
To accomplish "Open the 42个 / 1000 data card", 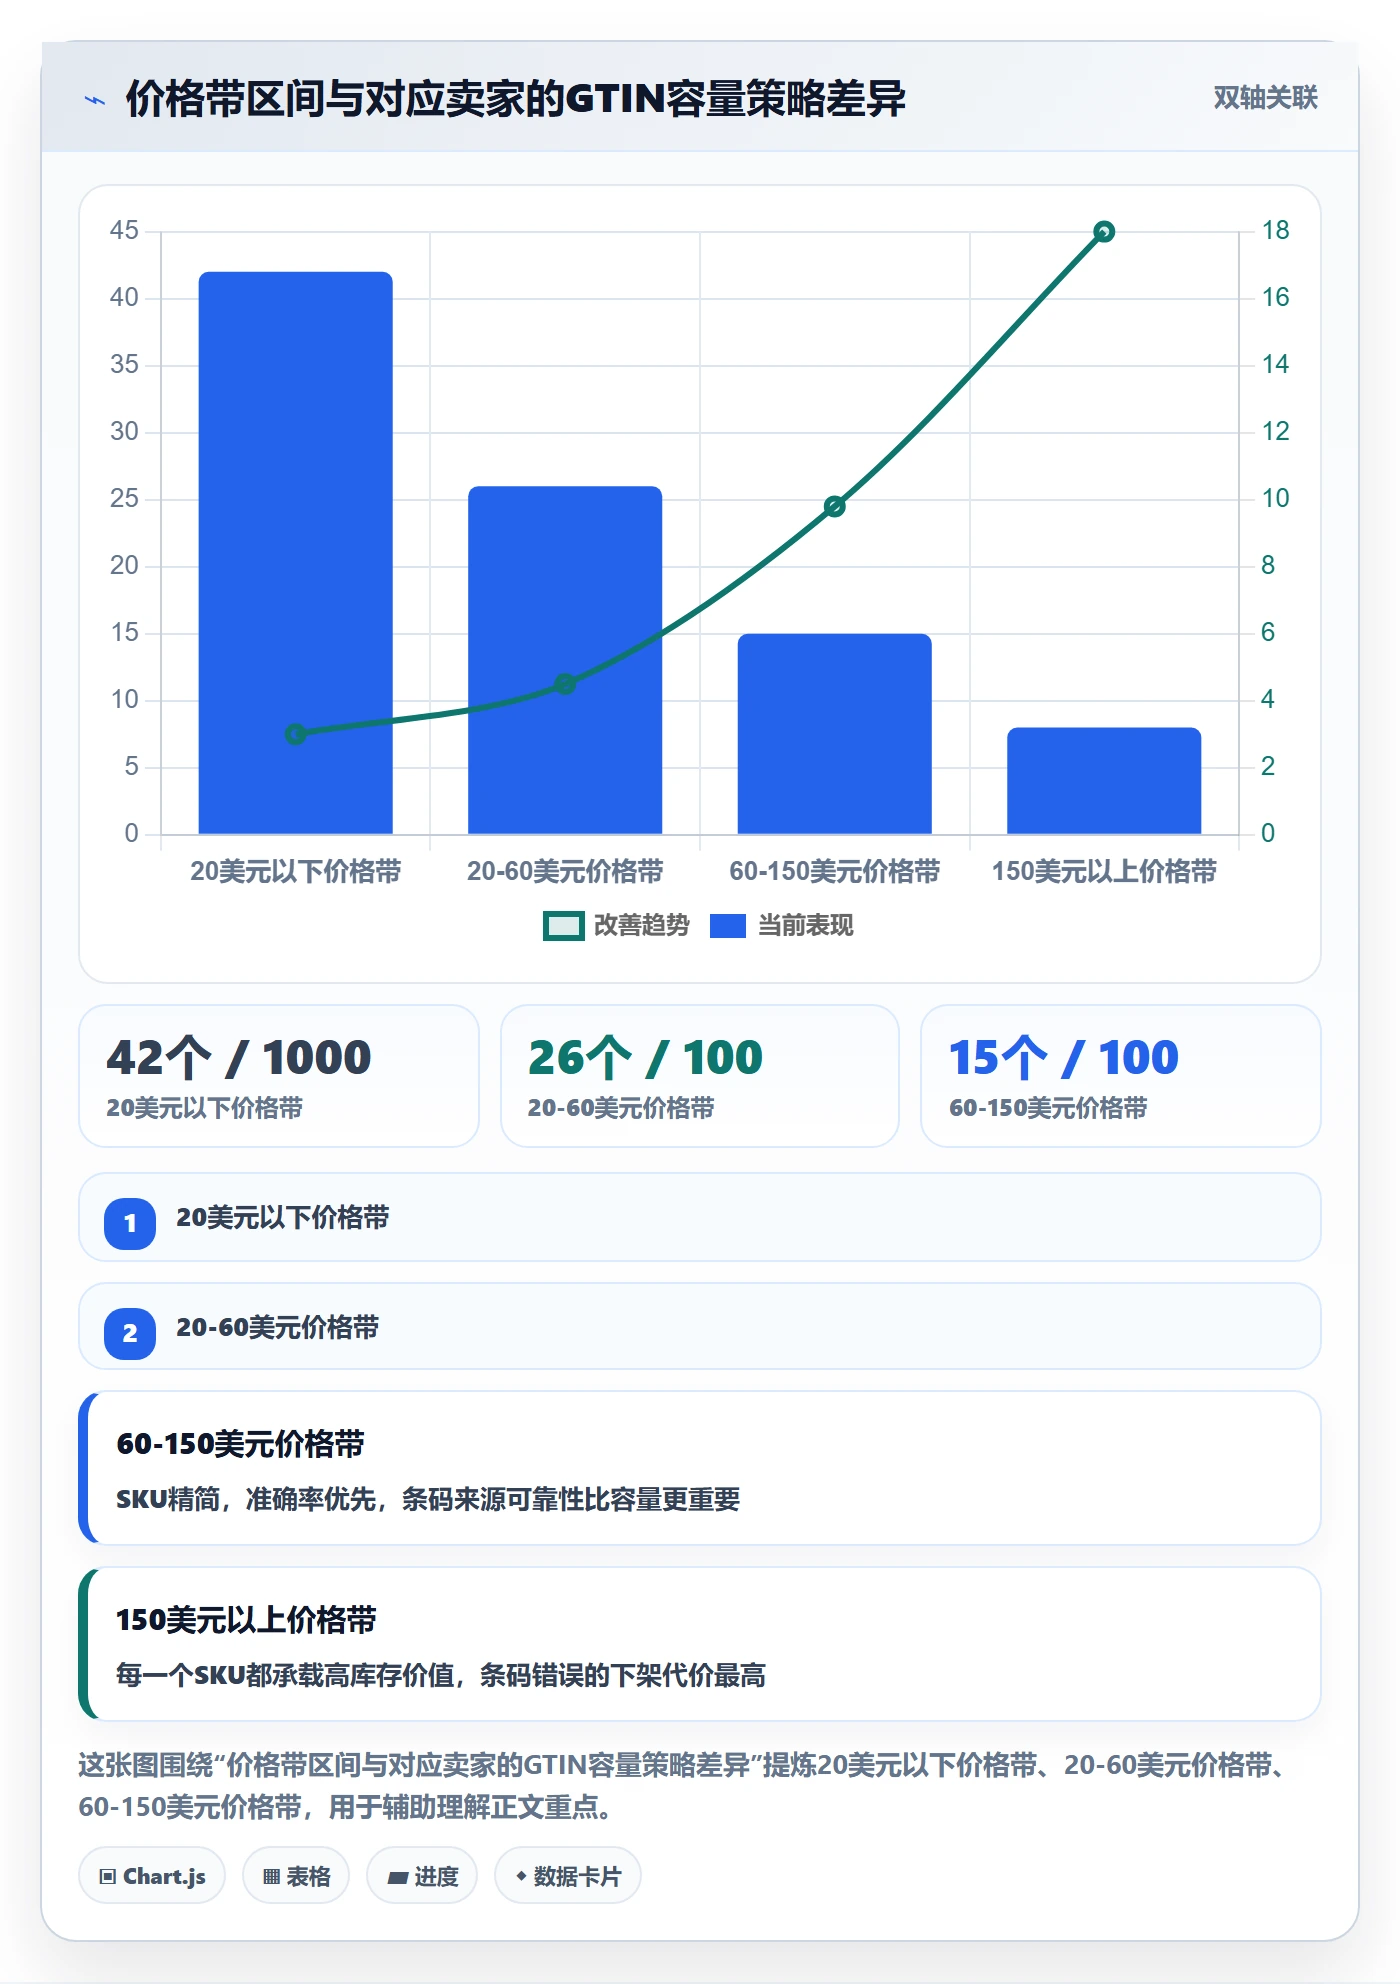I will click(279, 1076).
